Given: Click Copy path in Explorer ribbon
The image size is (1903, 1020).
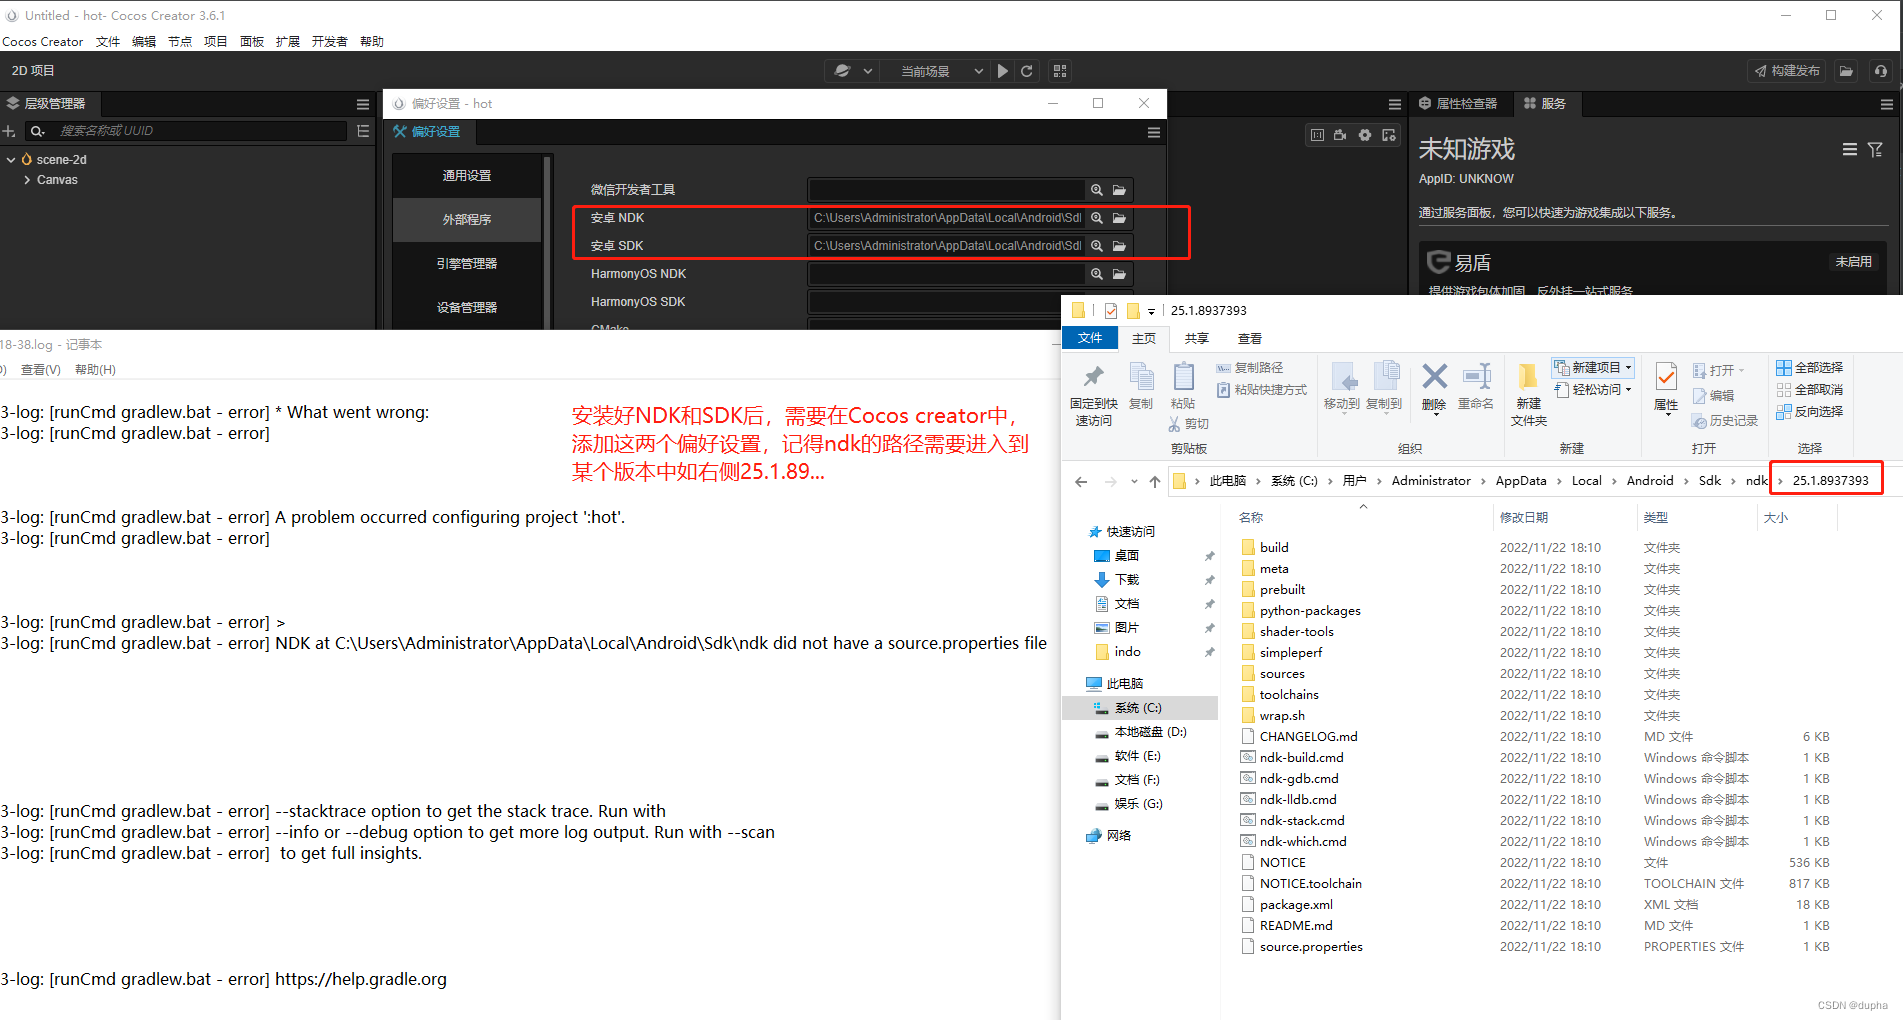Looking at the screenshot, I should tap(1250, 368).
